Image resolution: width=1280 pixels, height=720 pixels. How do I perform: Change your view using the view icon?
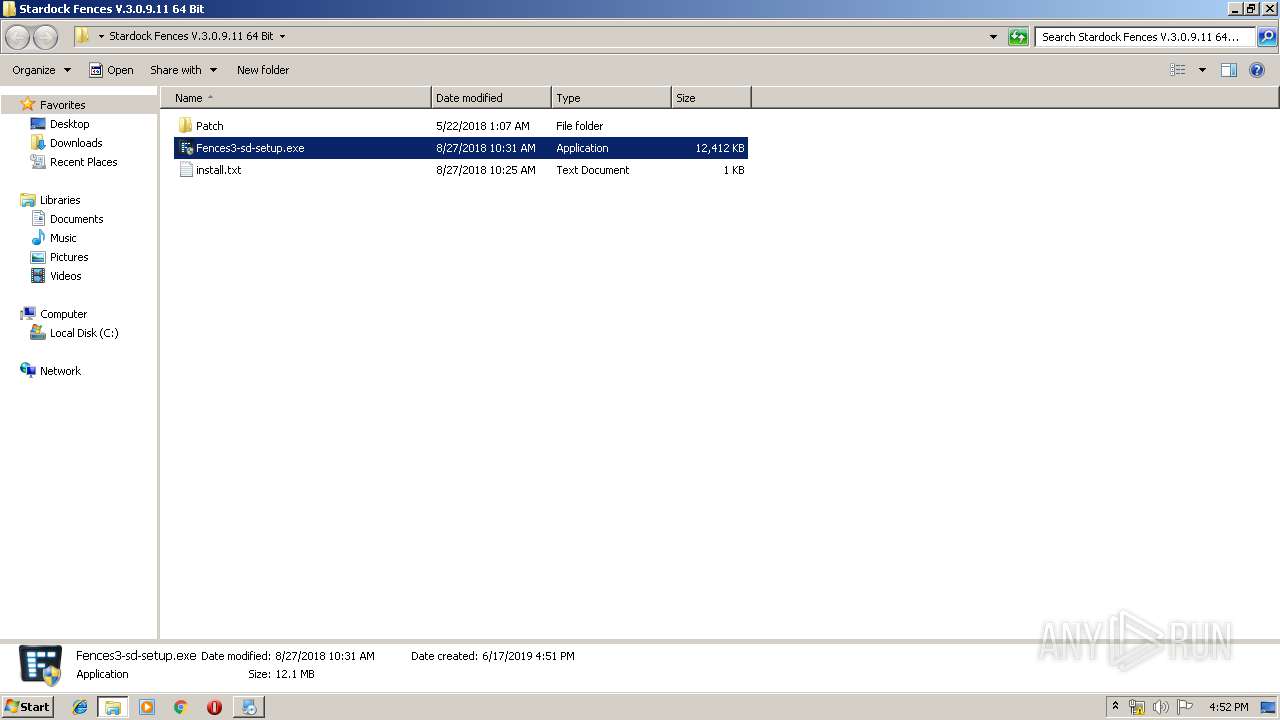pyautogui.click(x=1178, y=70)
